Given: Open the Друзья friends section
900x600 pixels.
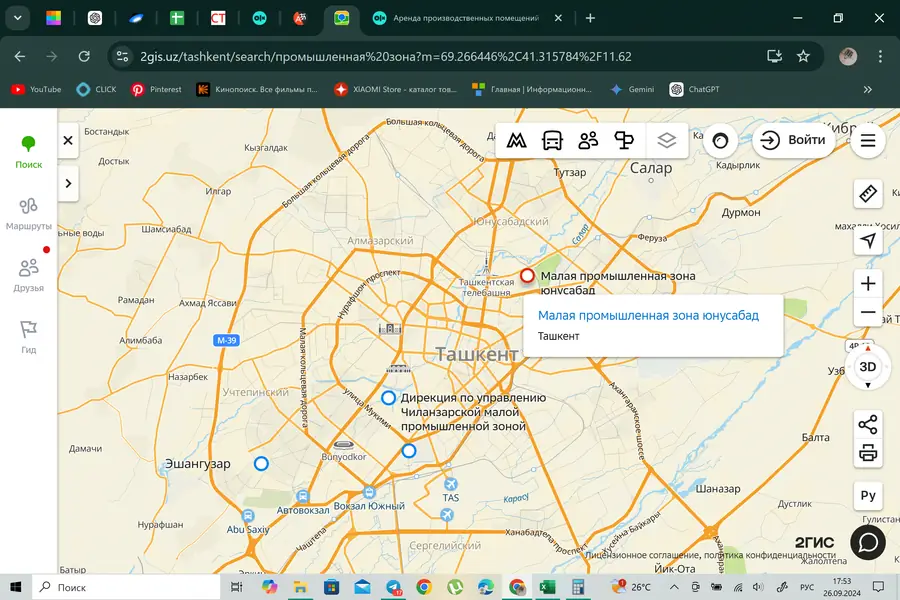Looking at the screenshot, I should coord(28,275).
